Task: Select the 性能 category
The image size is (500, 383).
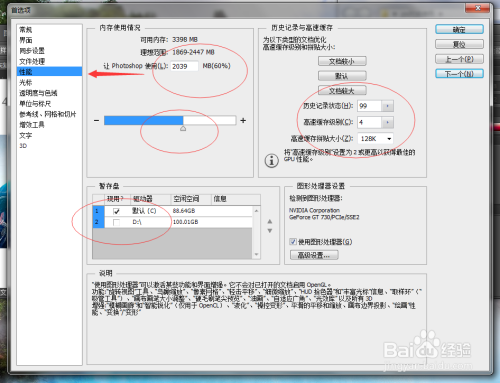Action: click(49, 72)
